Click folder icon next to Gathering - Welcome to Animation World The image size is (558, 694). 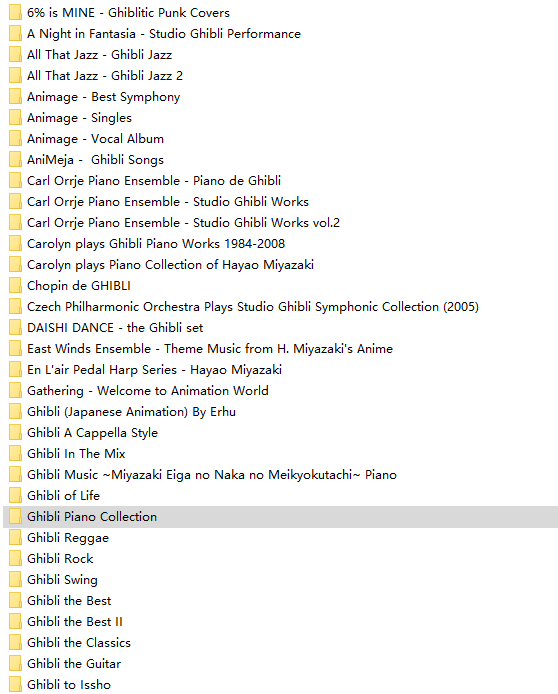(x=15, y=390)
